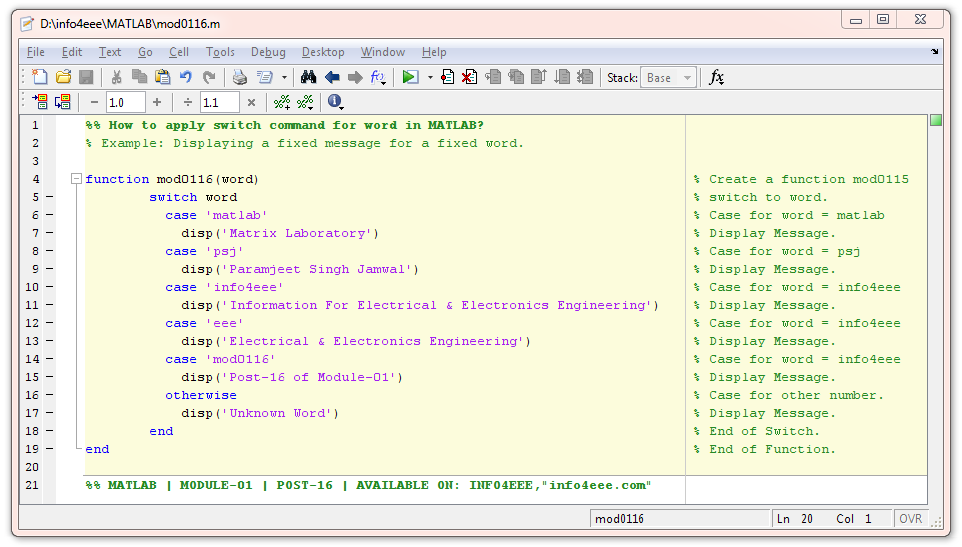Expand the Run button dropdown arrow
This screenshot has width=962, height=547.
click(430, 77)
